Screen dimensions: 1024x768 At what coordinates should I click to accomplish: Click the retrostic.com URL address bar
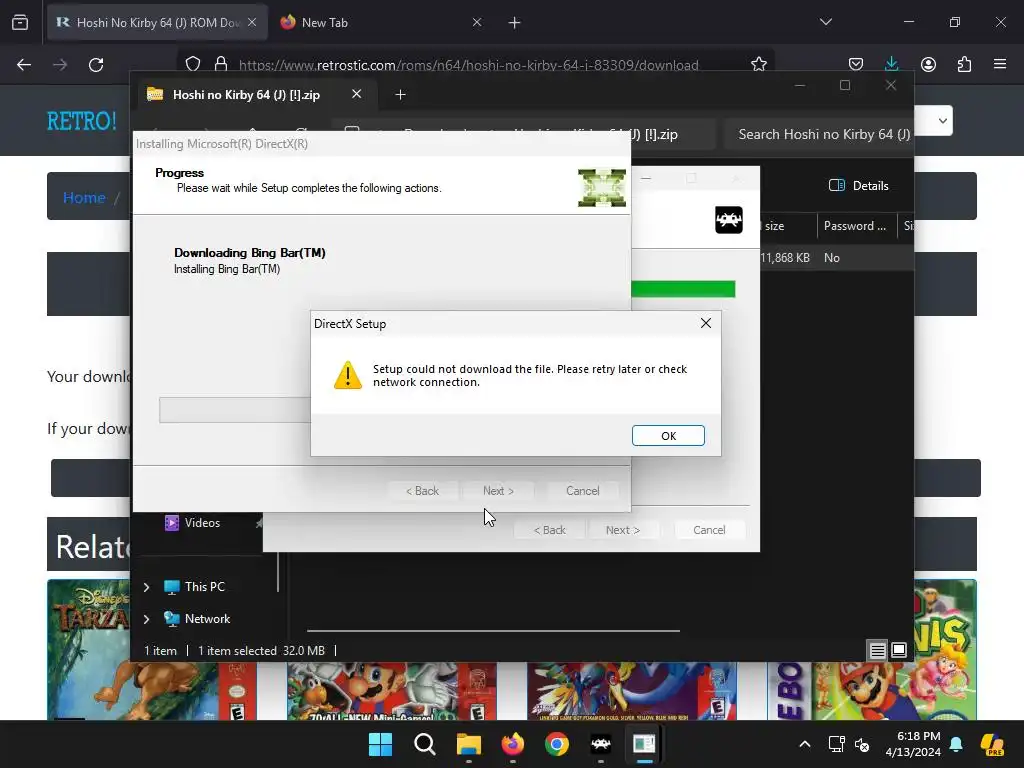pos(468,65)
